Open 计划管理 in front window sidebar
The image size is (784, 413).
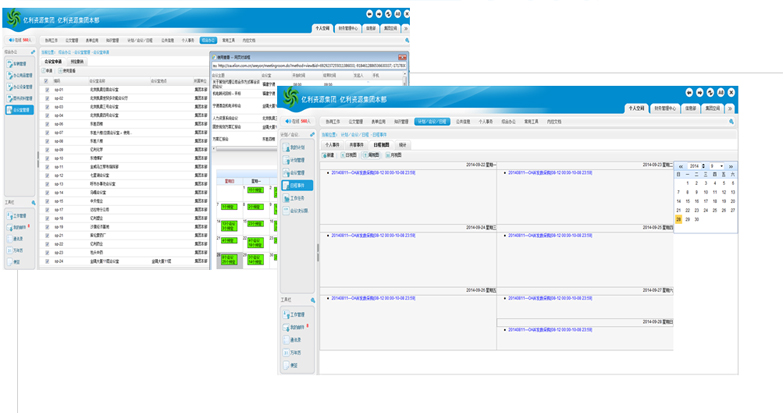click(x=297, y=160)
